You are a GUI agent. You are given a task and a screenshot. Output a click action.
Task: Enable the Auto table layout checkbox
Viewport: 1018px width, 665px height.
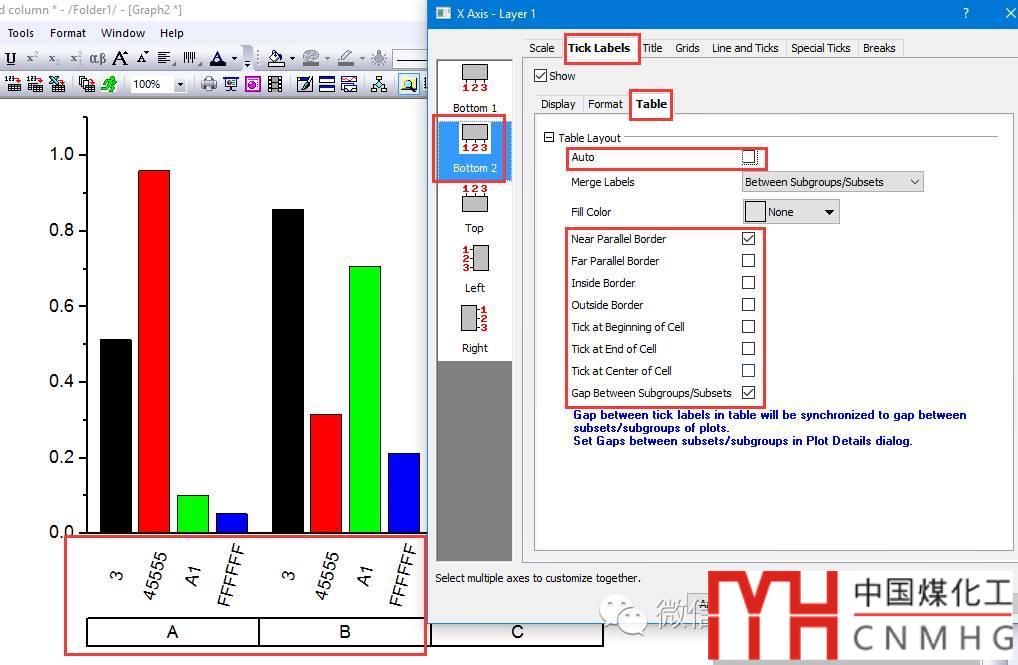click(749, 158)
